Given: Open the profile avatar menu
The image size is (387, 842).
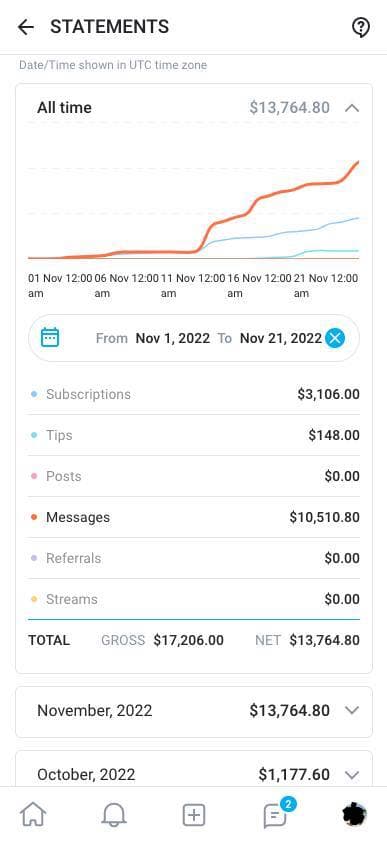Looking at the screenshot, I should pyautogui.click(x=355, y=815).
